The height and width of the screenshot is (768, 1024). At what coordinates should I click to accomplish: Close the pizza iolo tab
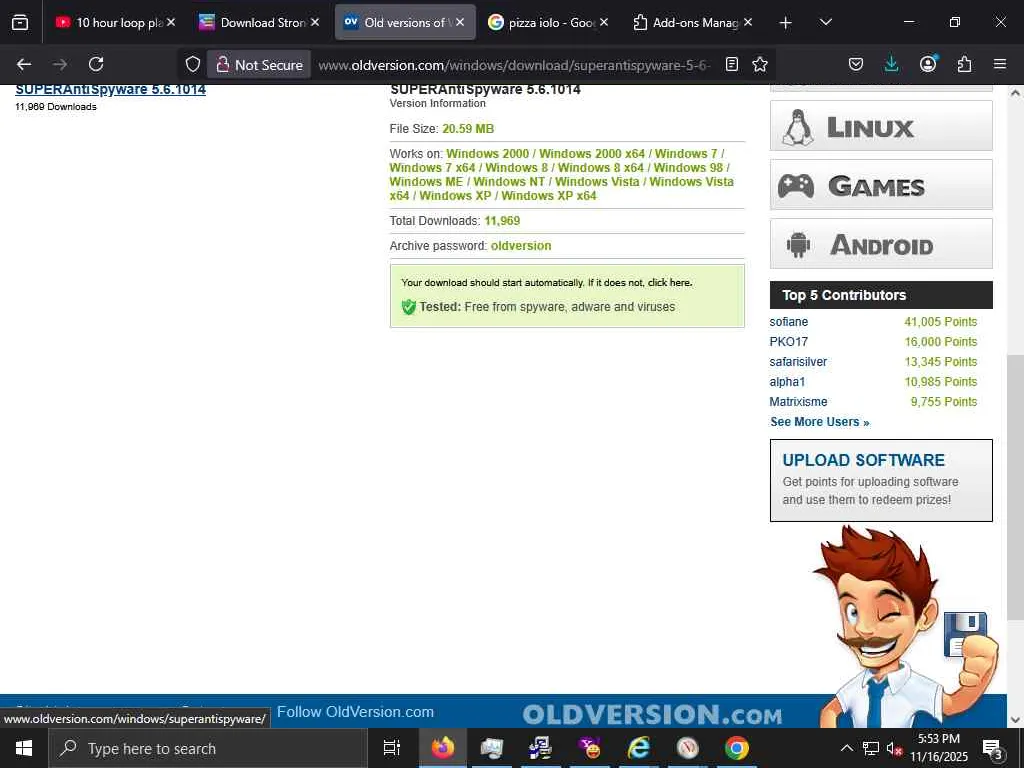[x=604, y=22]
